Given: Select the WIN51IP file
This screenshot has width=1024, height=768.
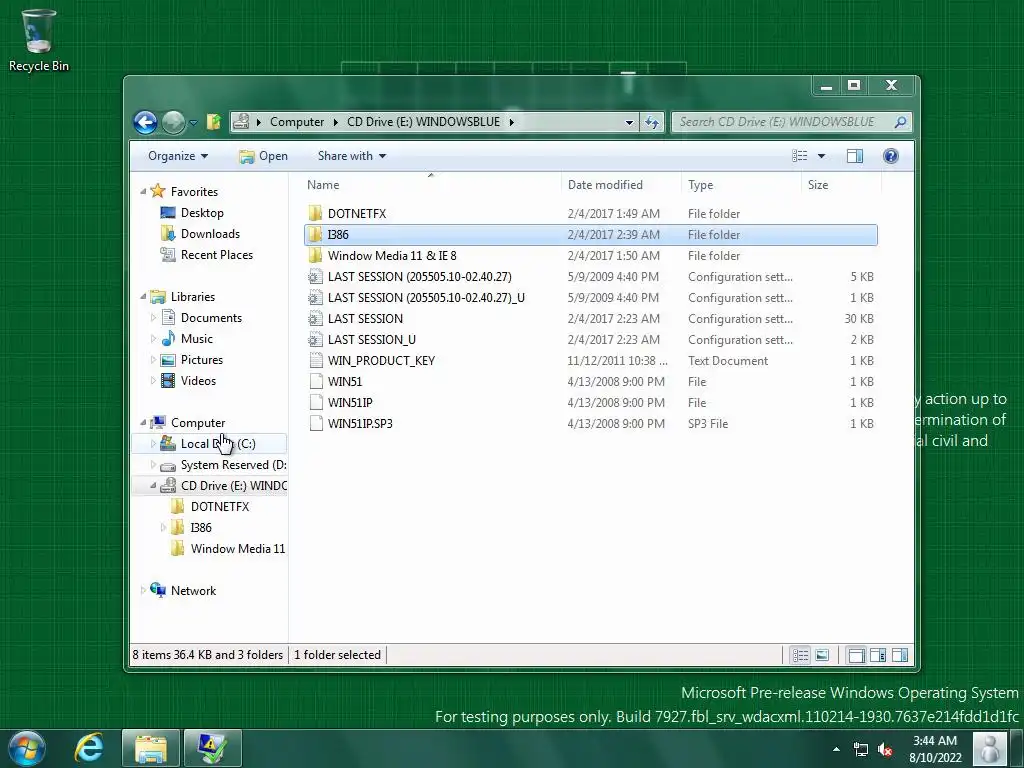Looking at the screenshot, I should 590,402.
